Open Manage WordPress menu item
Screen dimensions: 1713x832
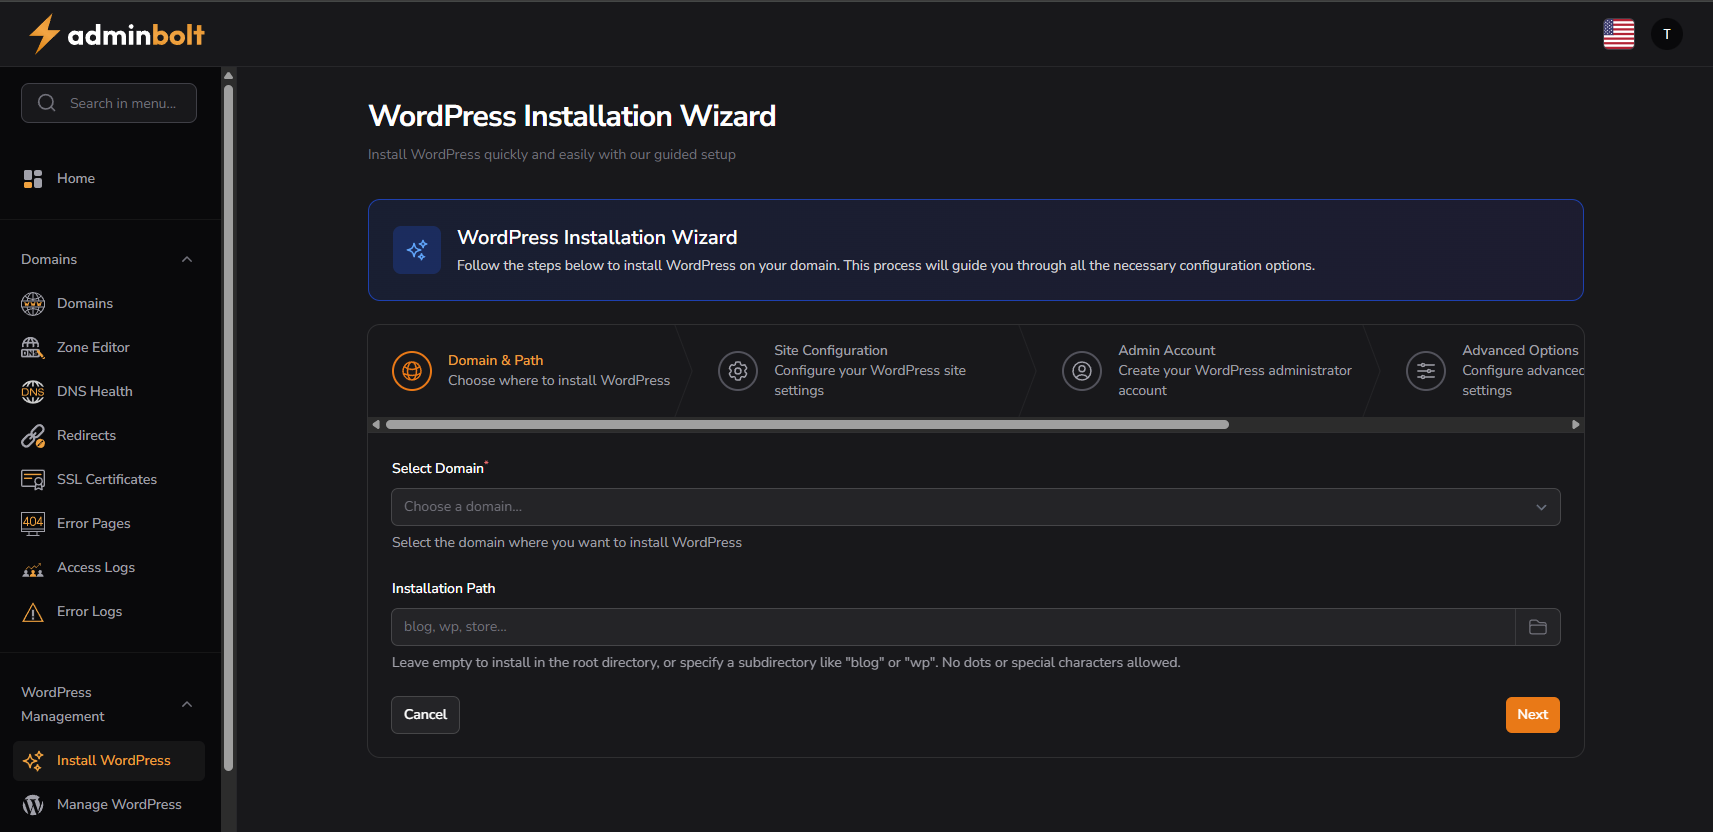pyautogui.click(x=108, y=804)
